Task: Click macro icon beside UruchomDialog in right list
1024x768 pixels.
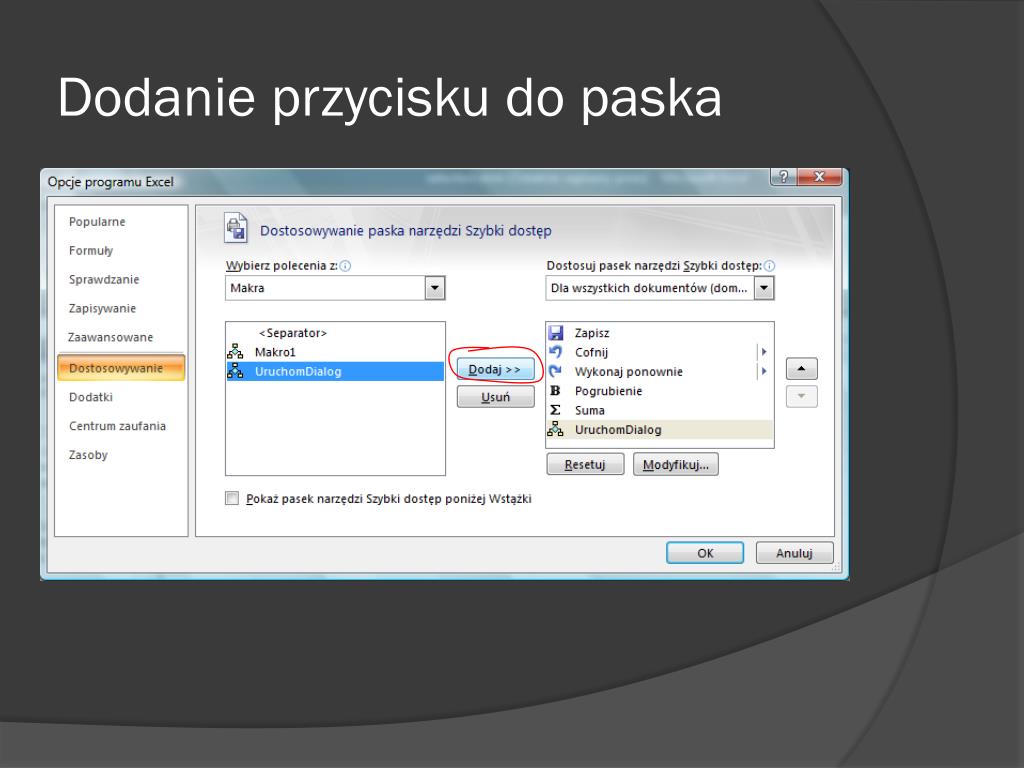Action: pos(555,429)
